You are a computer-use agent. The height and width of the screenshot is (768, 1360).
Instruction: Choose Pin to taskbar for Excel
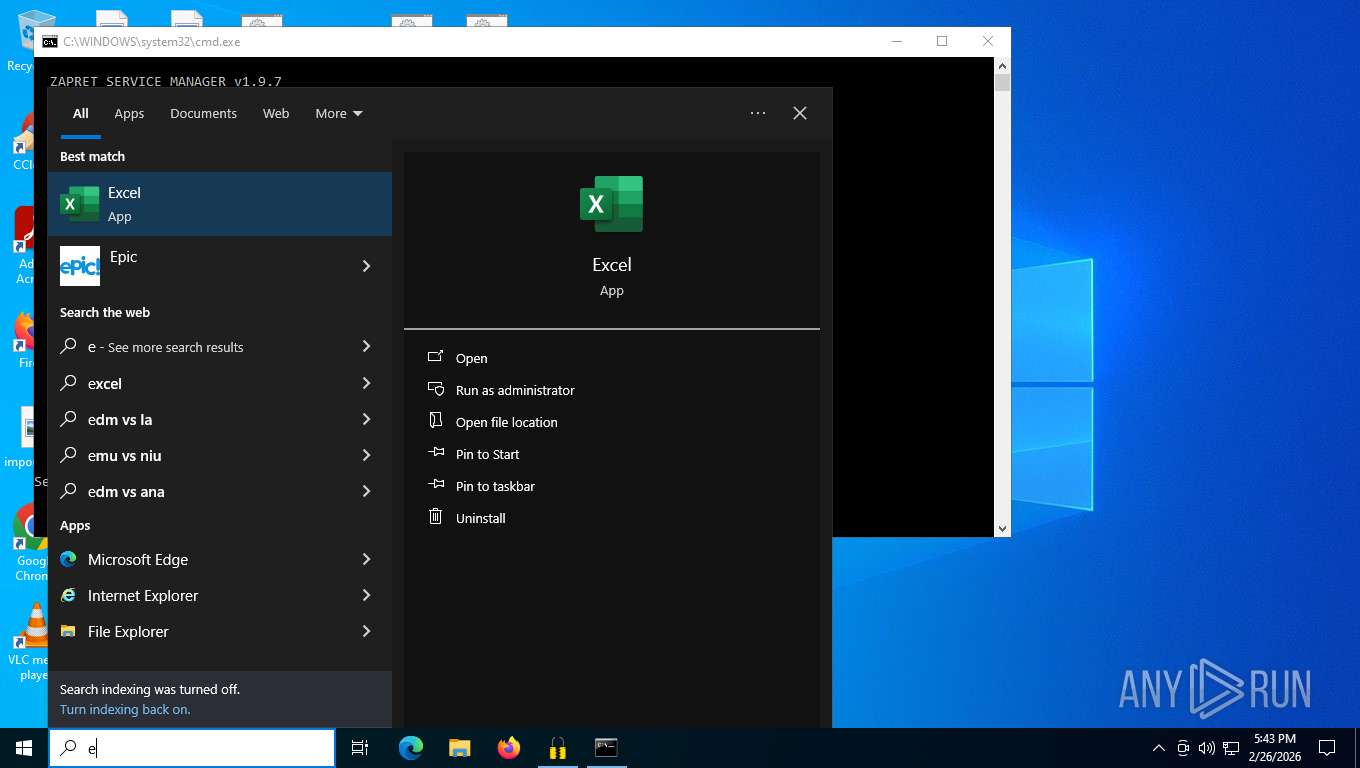point(495,486)
